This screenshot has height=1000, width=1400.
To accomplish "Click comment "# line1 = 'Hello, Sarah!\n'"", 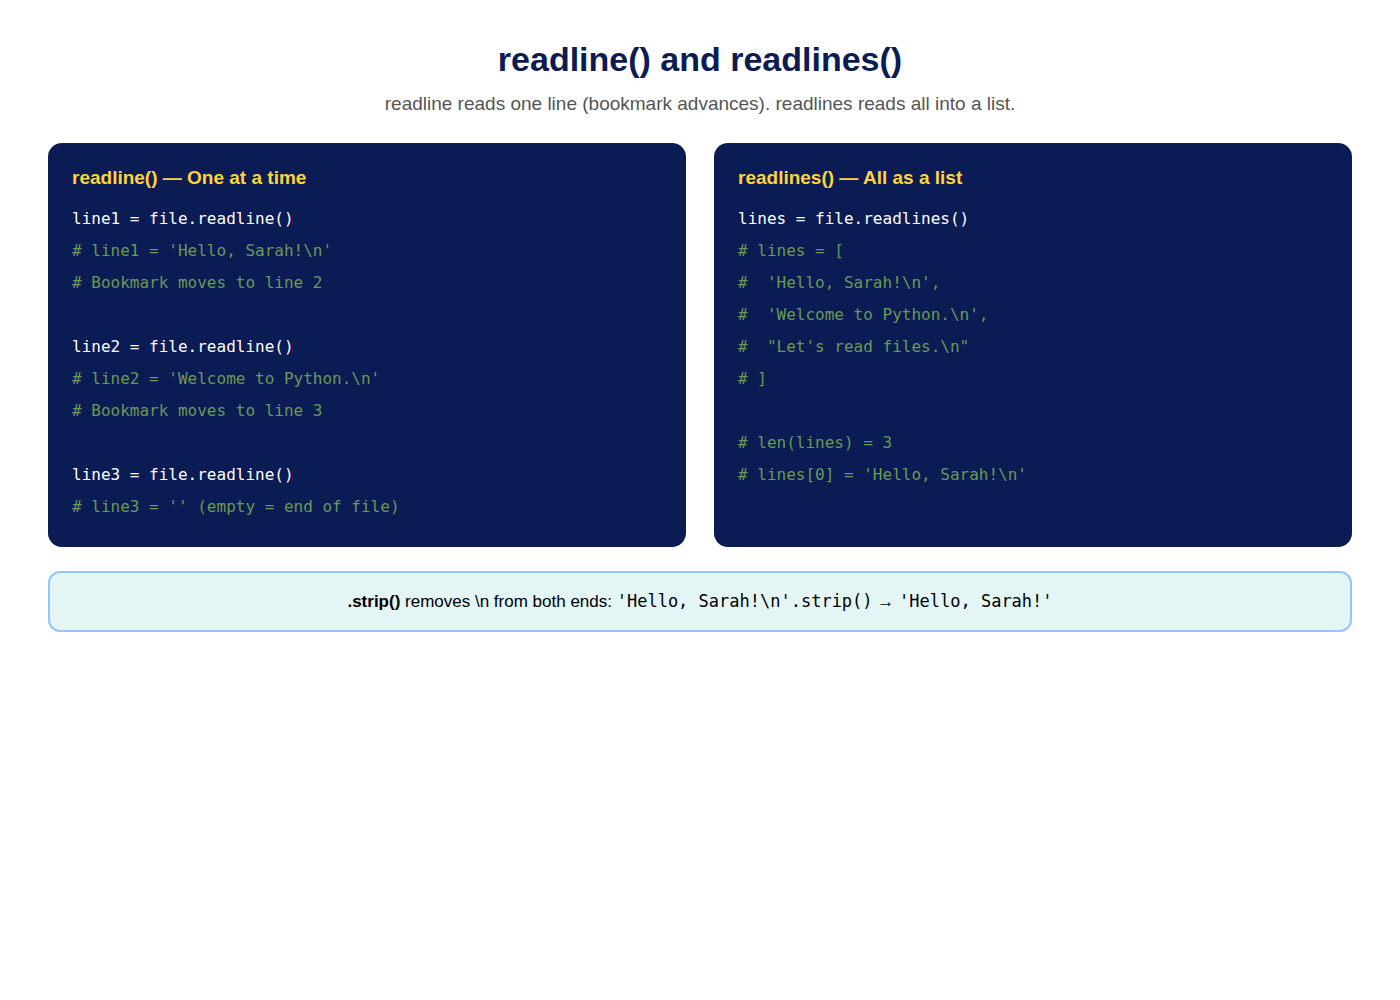I will pos(201,251).
